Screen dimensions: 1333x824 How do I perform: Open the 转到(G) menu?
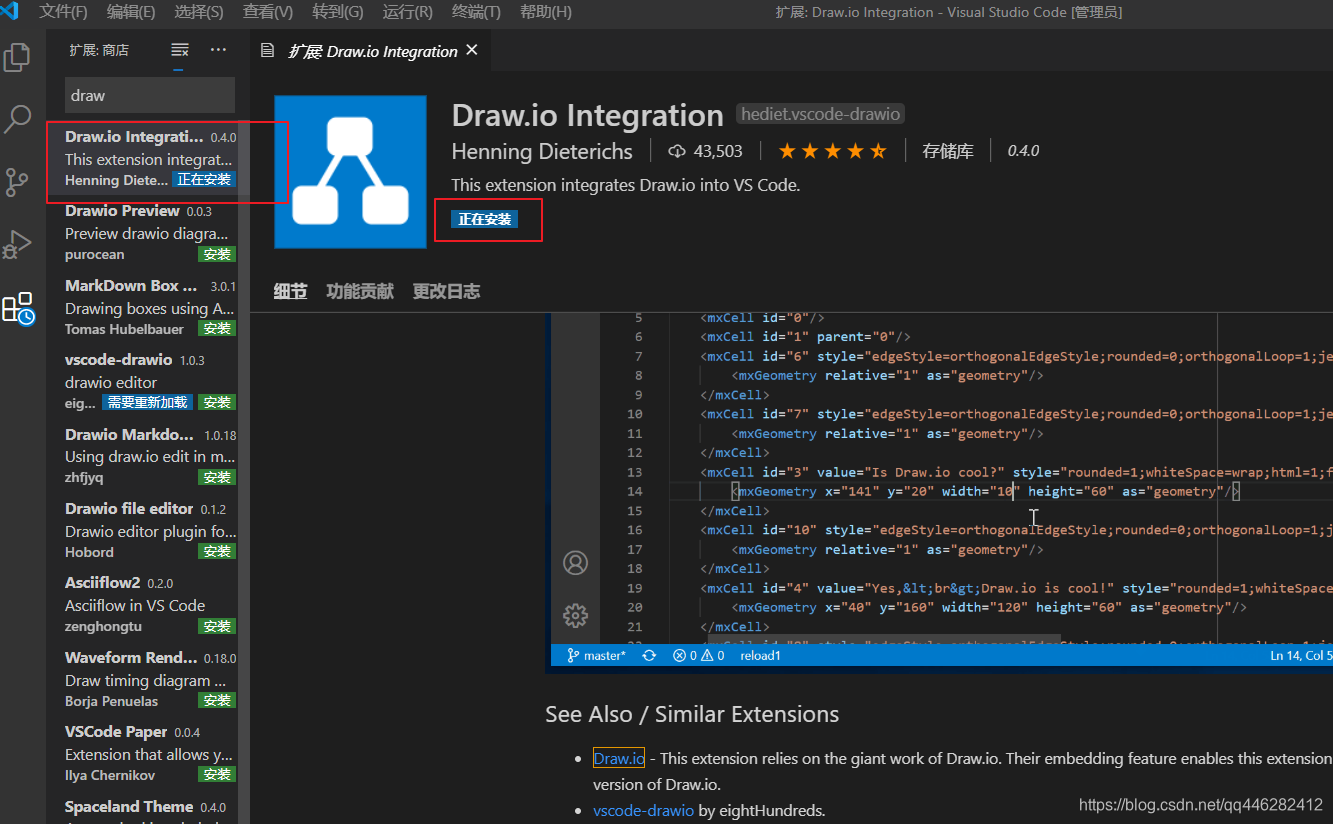coord(337,12)
